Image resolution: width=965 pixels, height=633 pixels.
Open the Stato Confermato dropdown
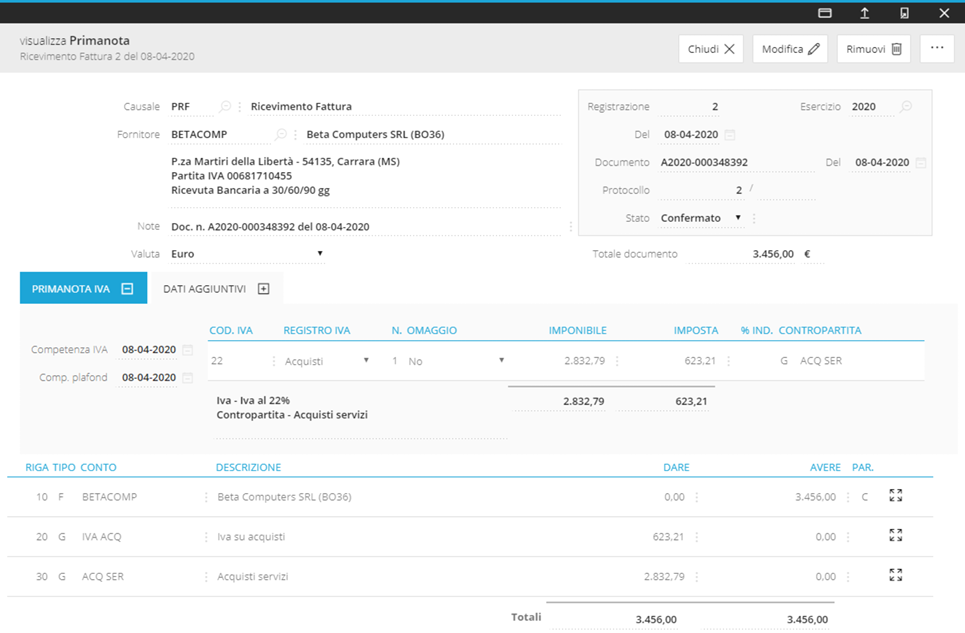(x=738, y=218)
